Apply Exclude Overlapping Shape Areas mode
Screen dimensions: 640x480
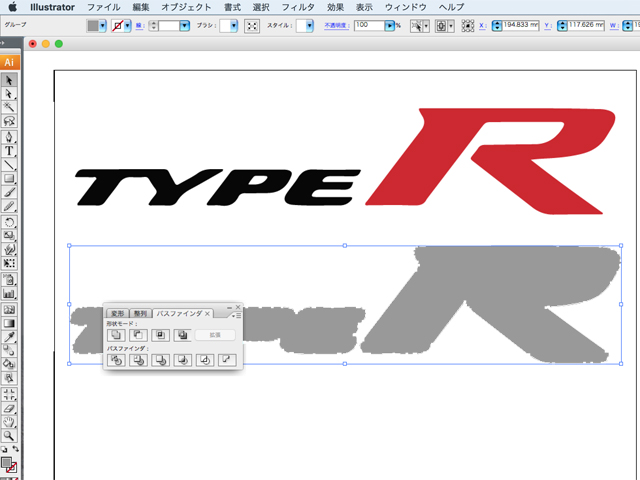tap(182, 335)
